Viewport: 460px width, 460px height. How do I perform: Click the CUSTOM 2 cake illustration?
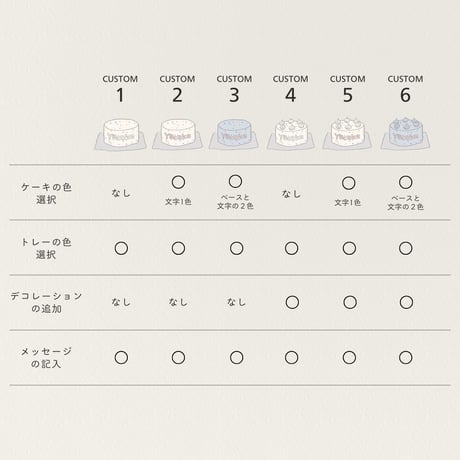(177, 134)
